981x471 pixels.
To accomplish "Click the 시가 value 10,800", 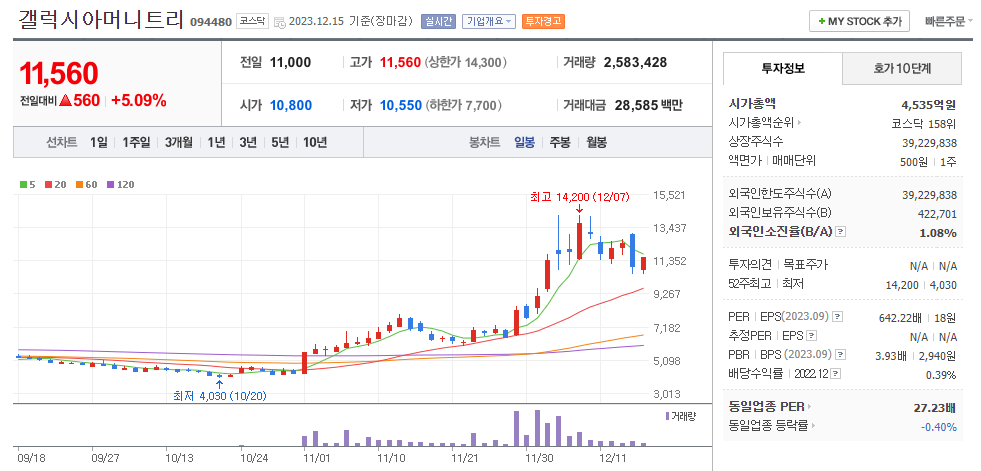I will [x=291, y=105].
